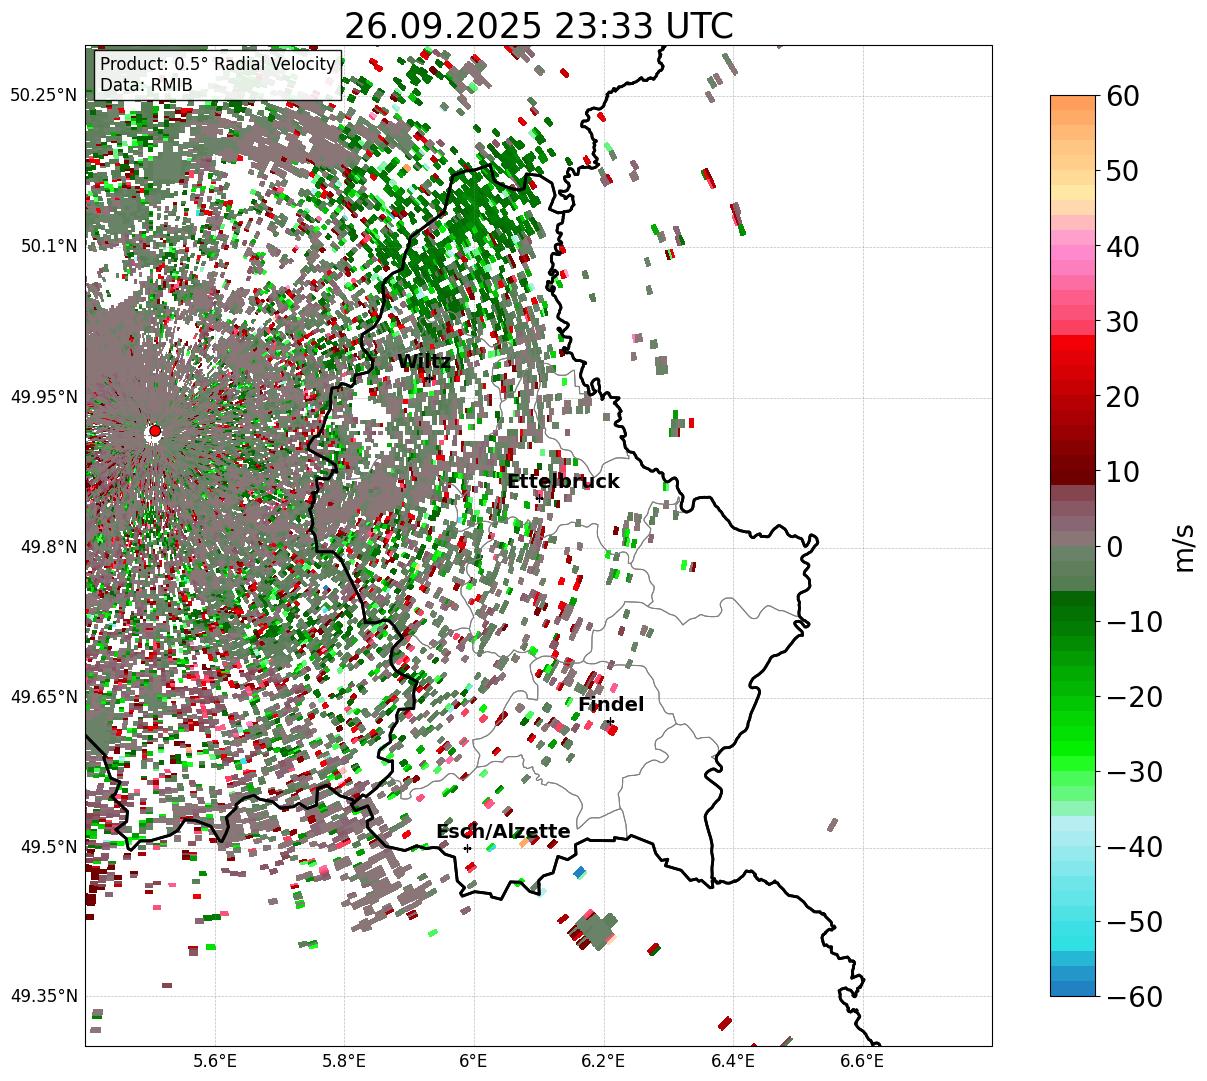
Task: Click the 'Product: 0.5° Radial Velocity' label
Action: [218, 64]
